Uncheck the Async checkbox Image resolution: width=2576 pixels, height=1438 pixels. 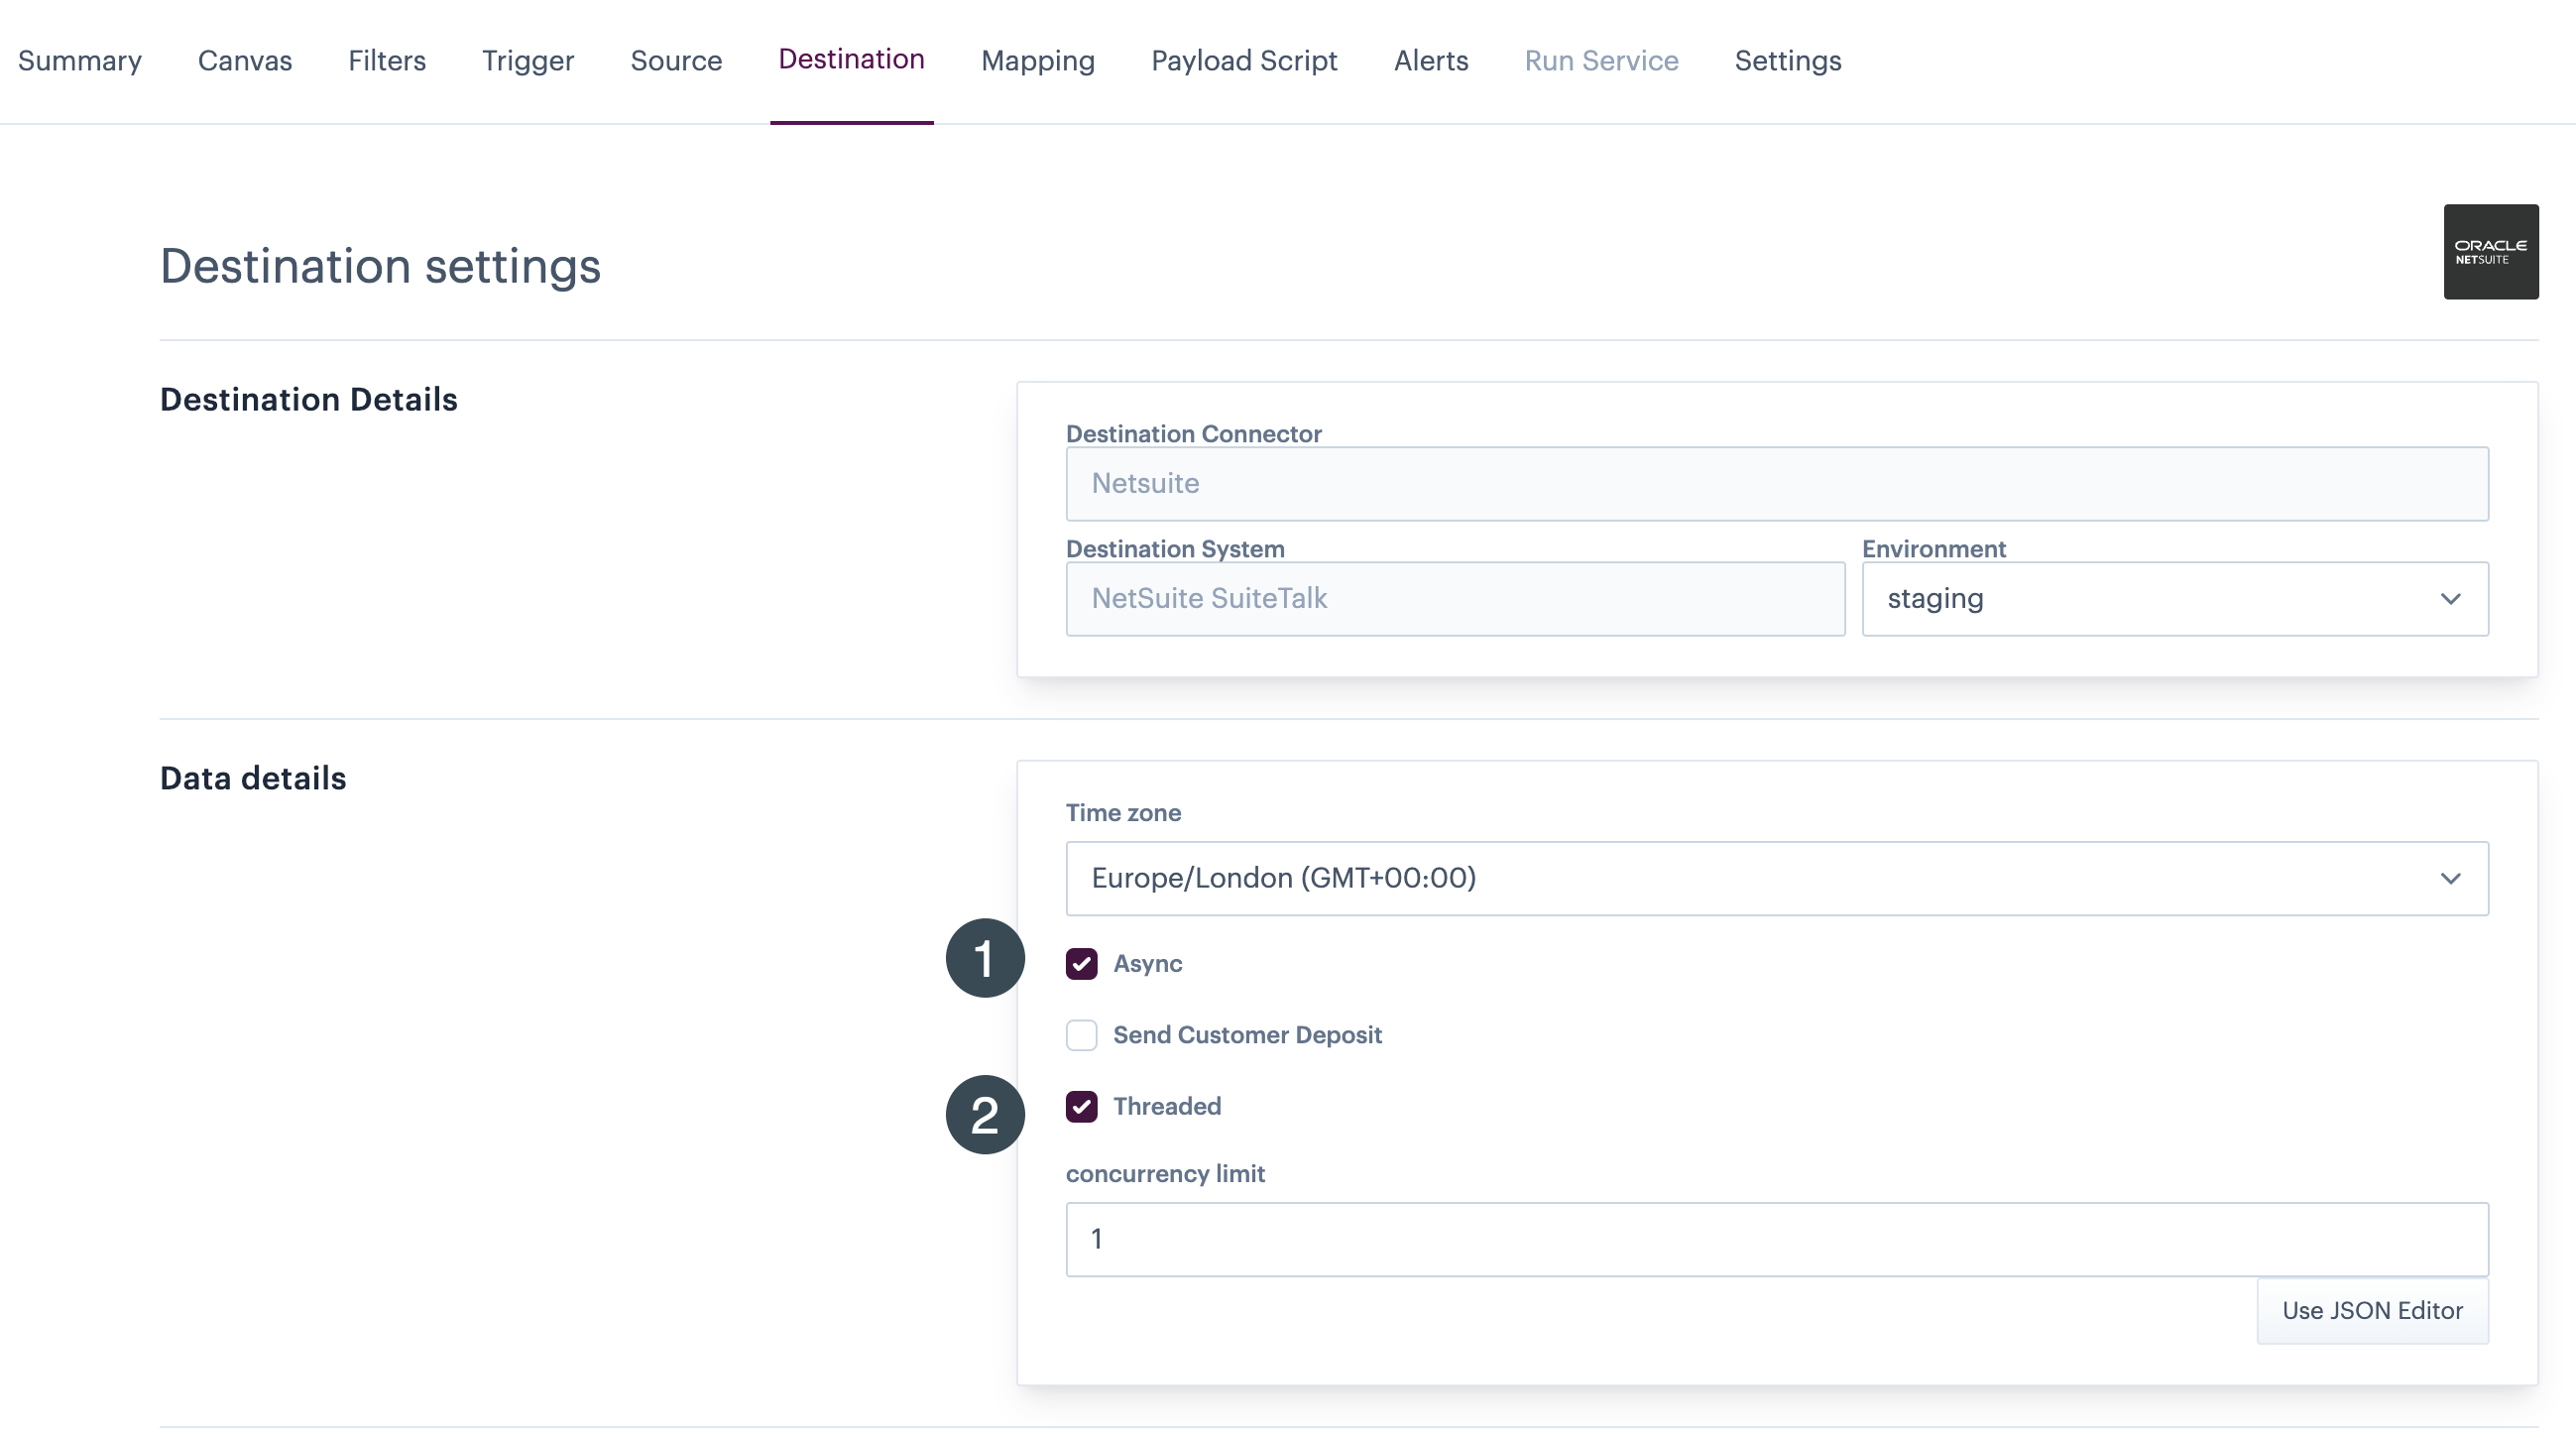click(1081, 964)
